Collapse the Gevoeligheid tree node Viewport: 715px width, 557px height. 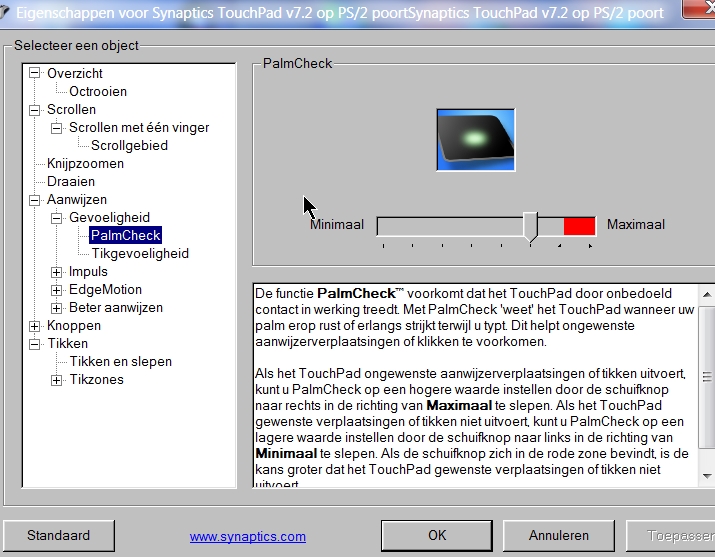(x=57, y=218)
